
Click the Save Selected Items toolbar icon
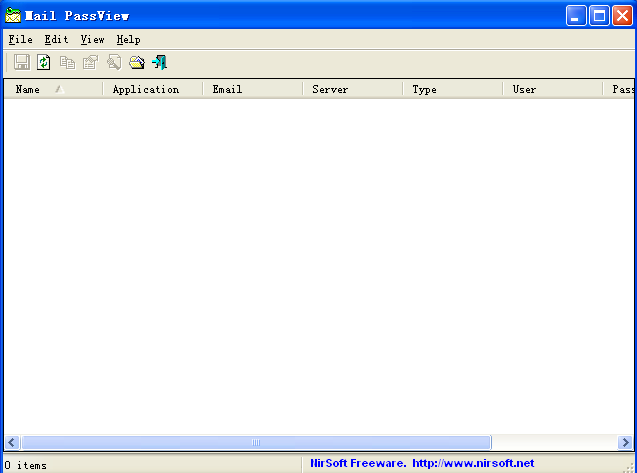pyautogui.click(x=22, y=62)
